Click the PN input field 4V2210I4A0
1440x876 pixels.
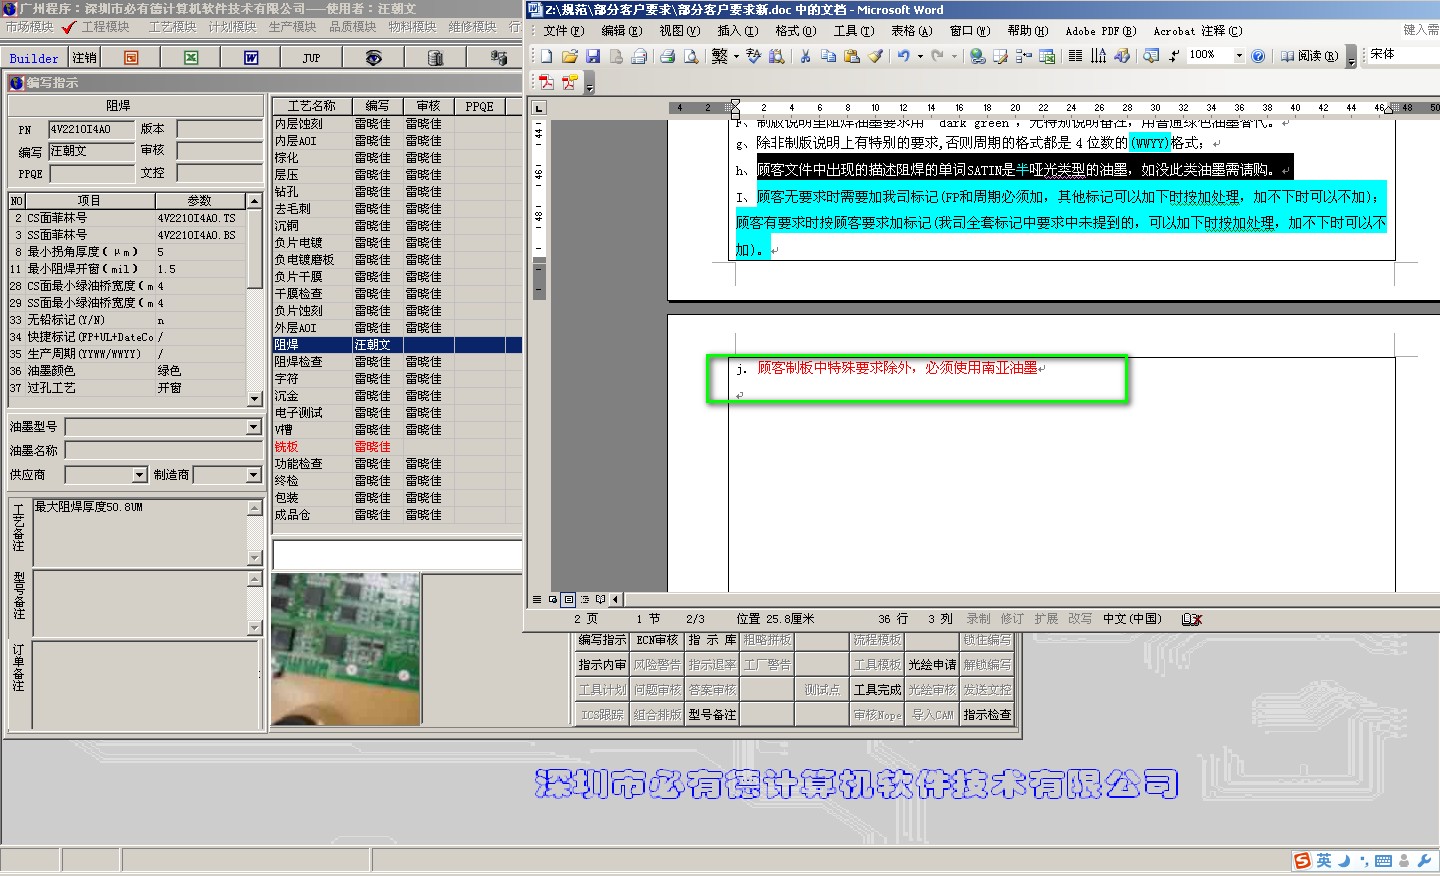[x=91, y=129]
